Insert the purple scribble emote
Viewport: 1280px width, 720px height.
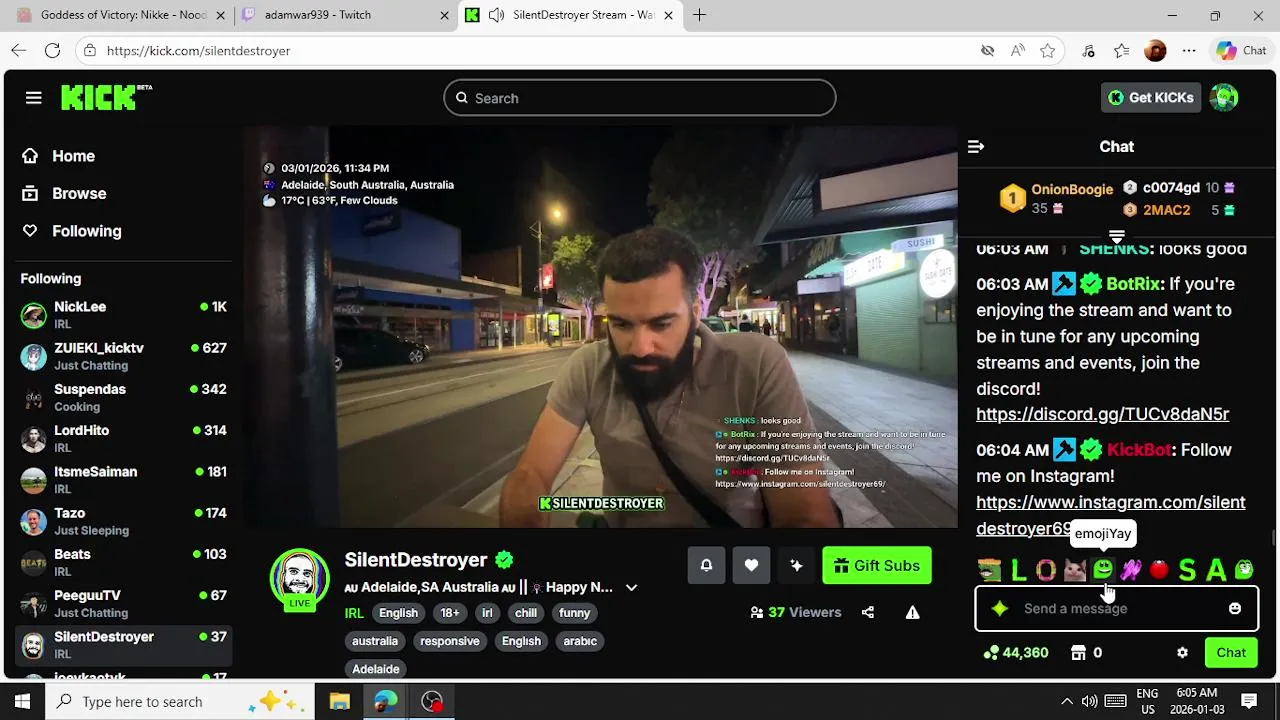[1131, 570]
